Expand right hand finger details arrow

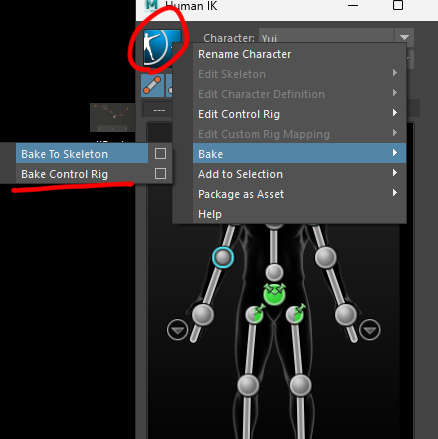click(177, 330)
